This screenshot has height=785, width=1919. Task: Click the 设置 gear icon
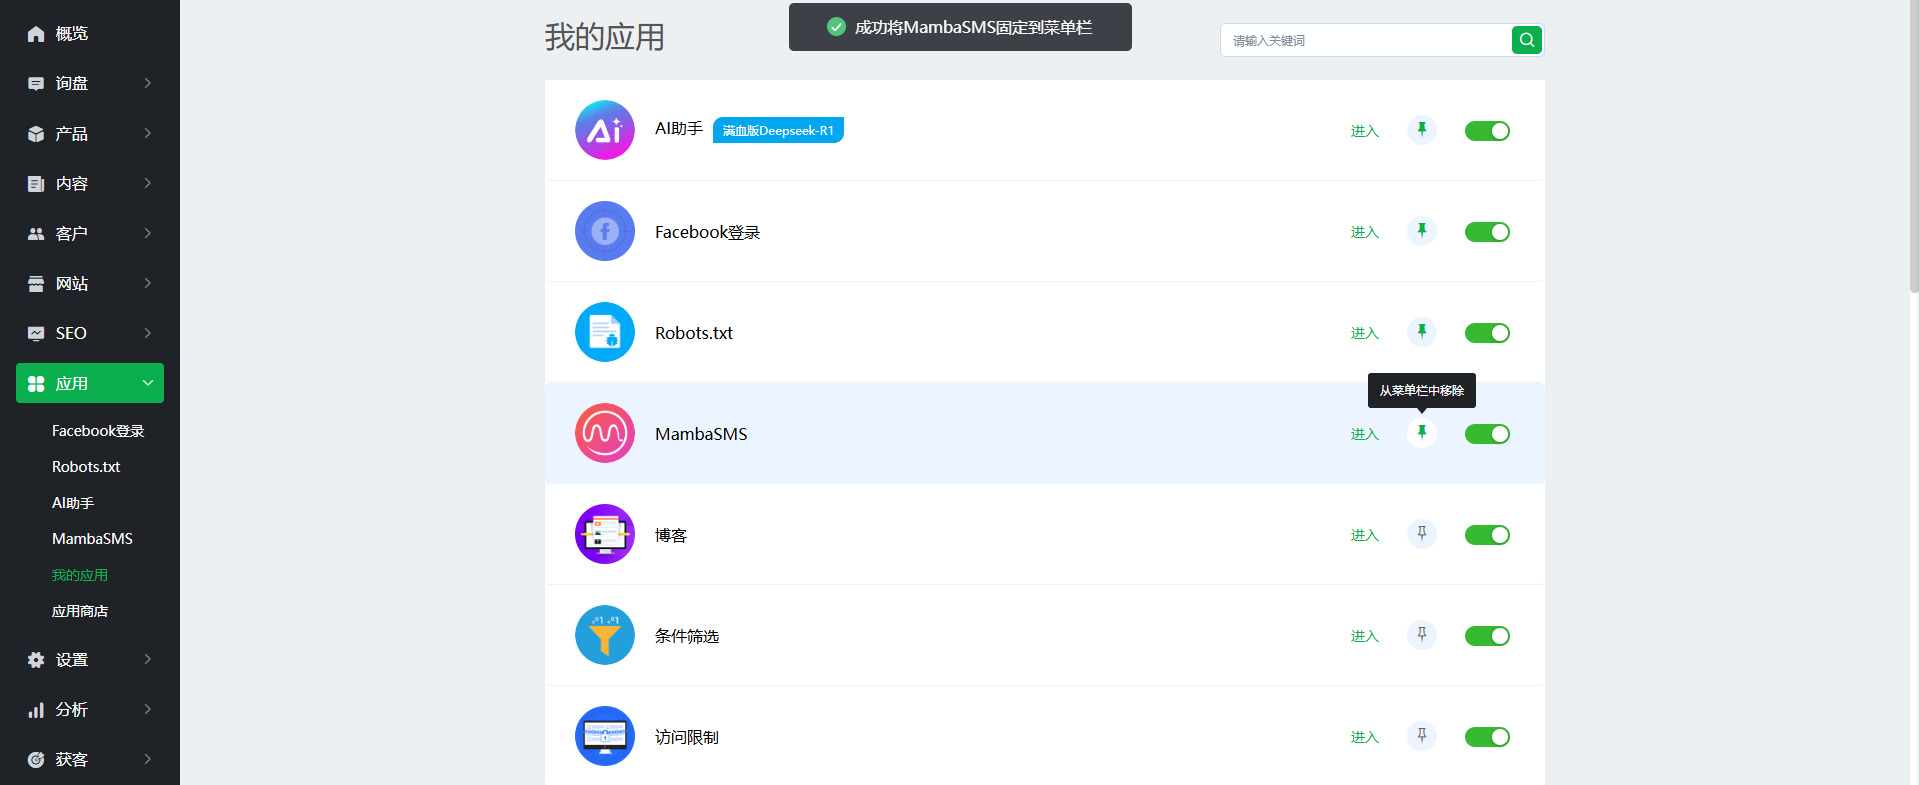click(x=36, y=660)
